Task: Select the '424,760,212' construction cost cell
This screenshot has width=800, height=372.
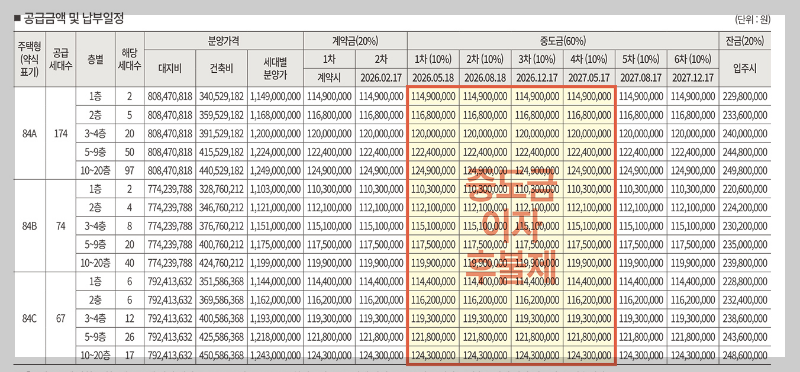Action: coord(221,263)
